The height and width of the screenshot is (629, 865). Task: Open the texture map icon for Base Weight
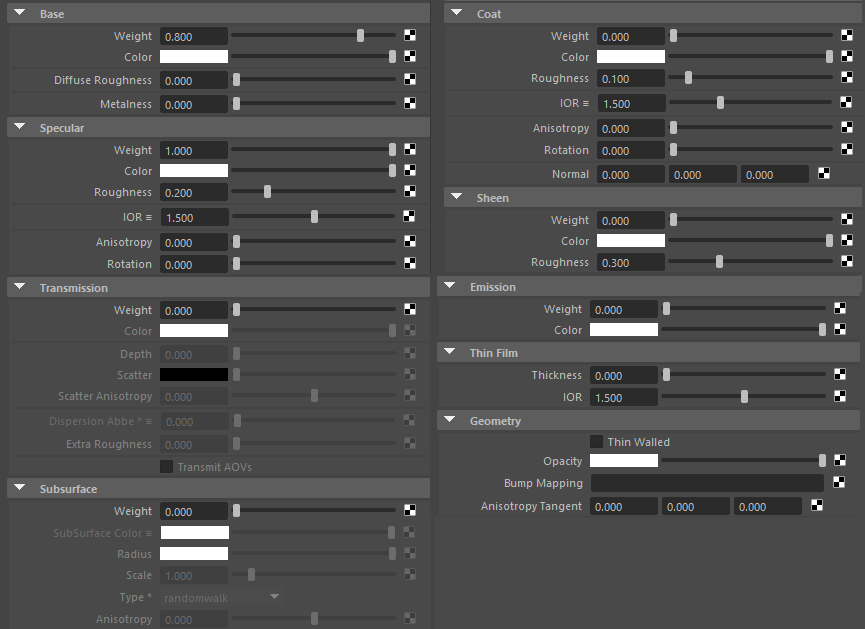409,35
